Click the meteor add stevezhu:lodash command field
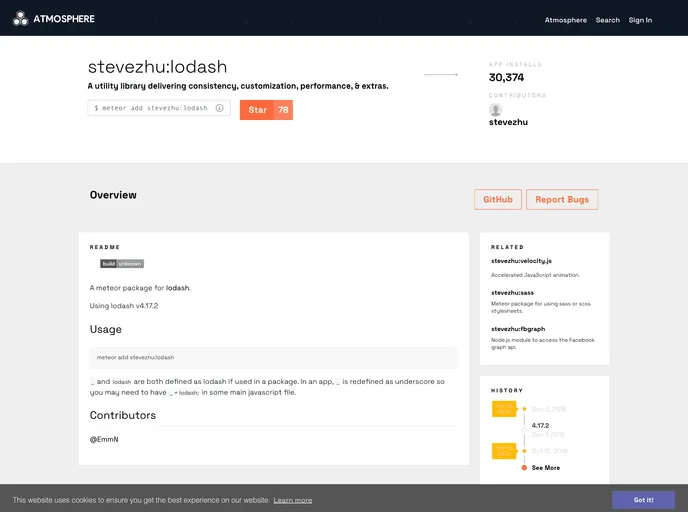Image resolution: width=688 pixels, height=512 pixels. (159, 108)
